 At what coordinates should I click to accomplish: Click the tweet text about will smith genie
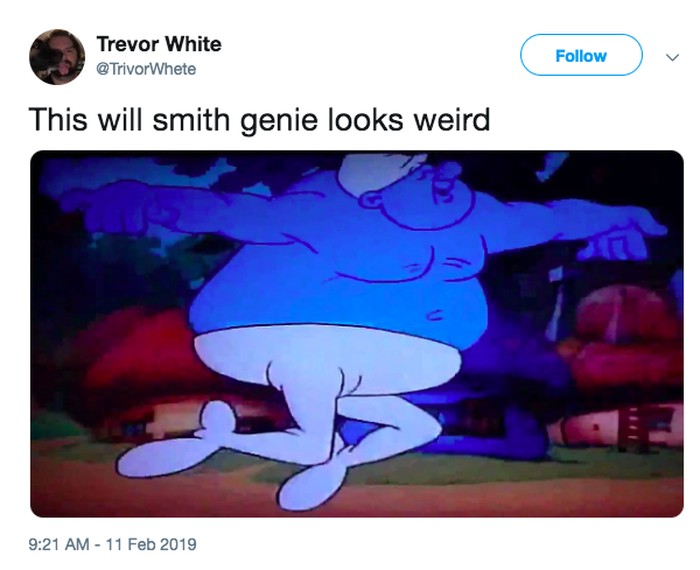coord(259,120)
